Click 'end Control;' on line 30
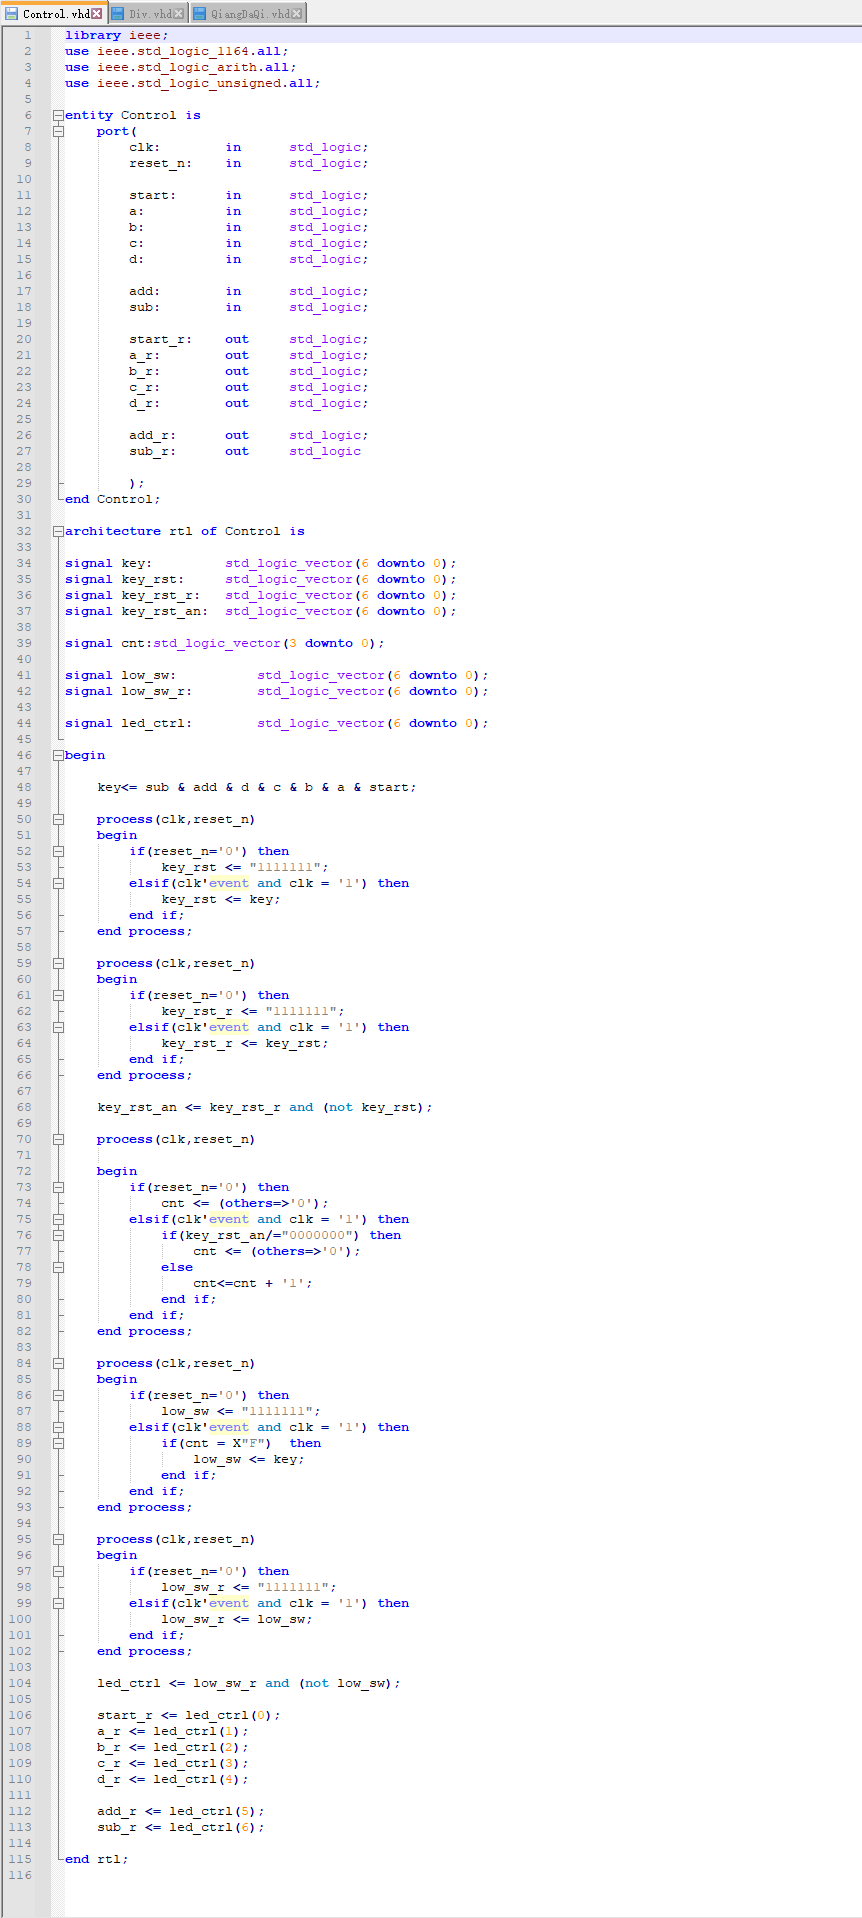This screenshot has height=1918, width=862. coord(113,499)
